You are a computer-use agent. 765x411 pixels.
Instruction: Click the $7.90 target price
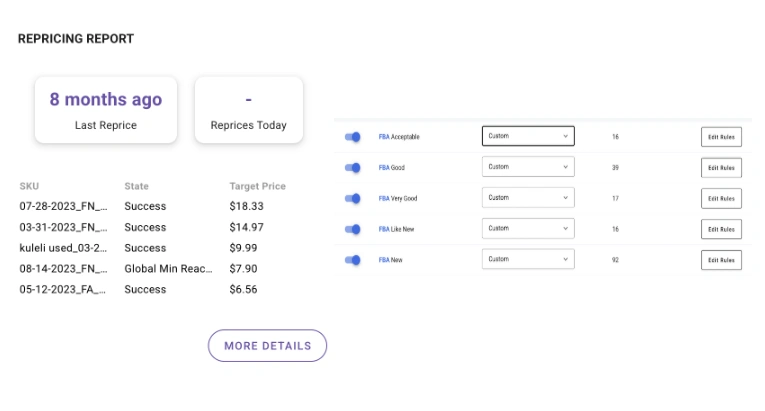[x=243, y=268]
